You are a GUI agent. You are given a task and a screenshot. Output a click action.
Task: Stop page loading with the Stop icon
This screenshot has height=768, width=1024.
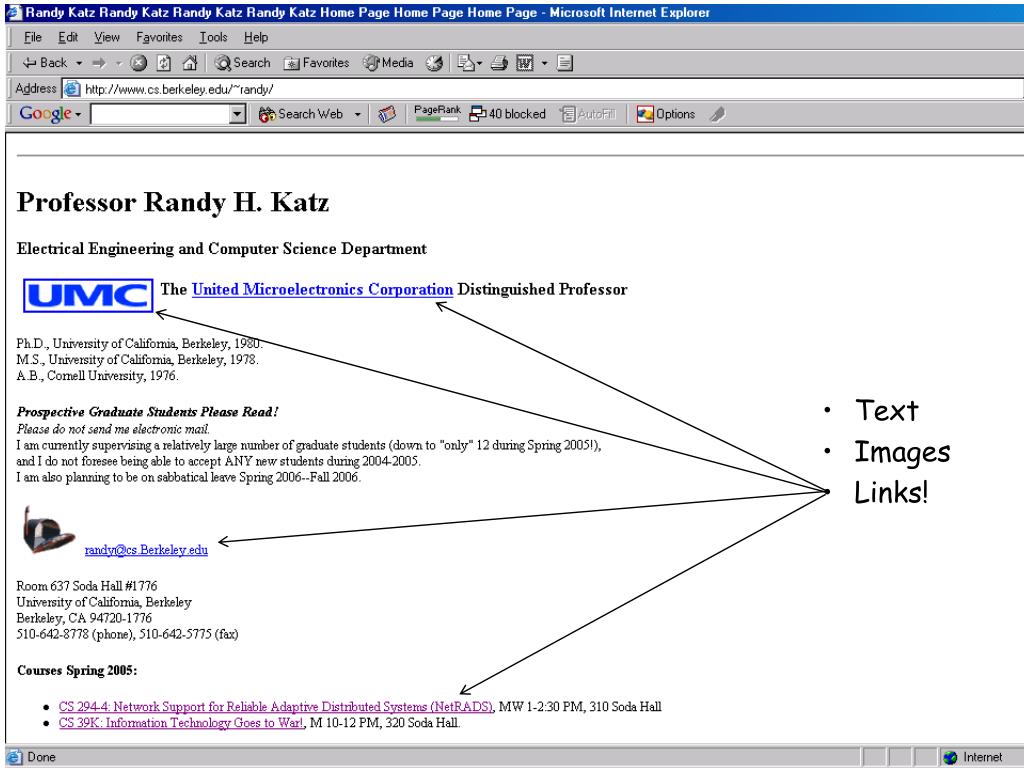[138, 63]
